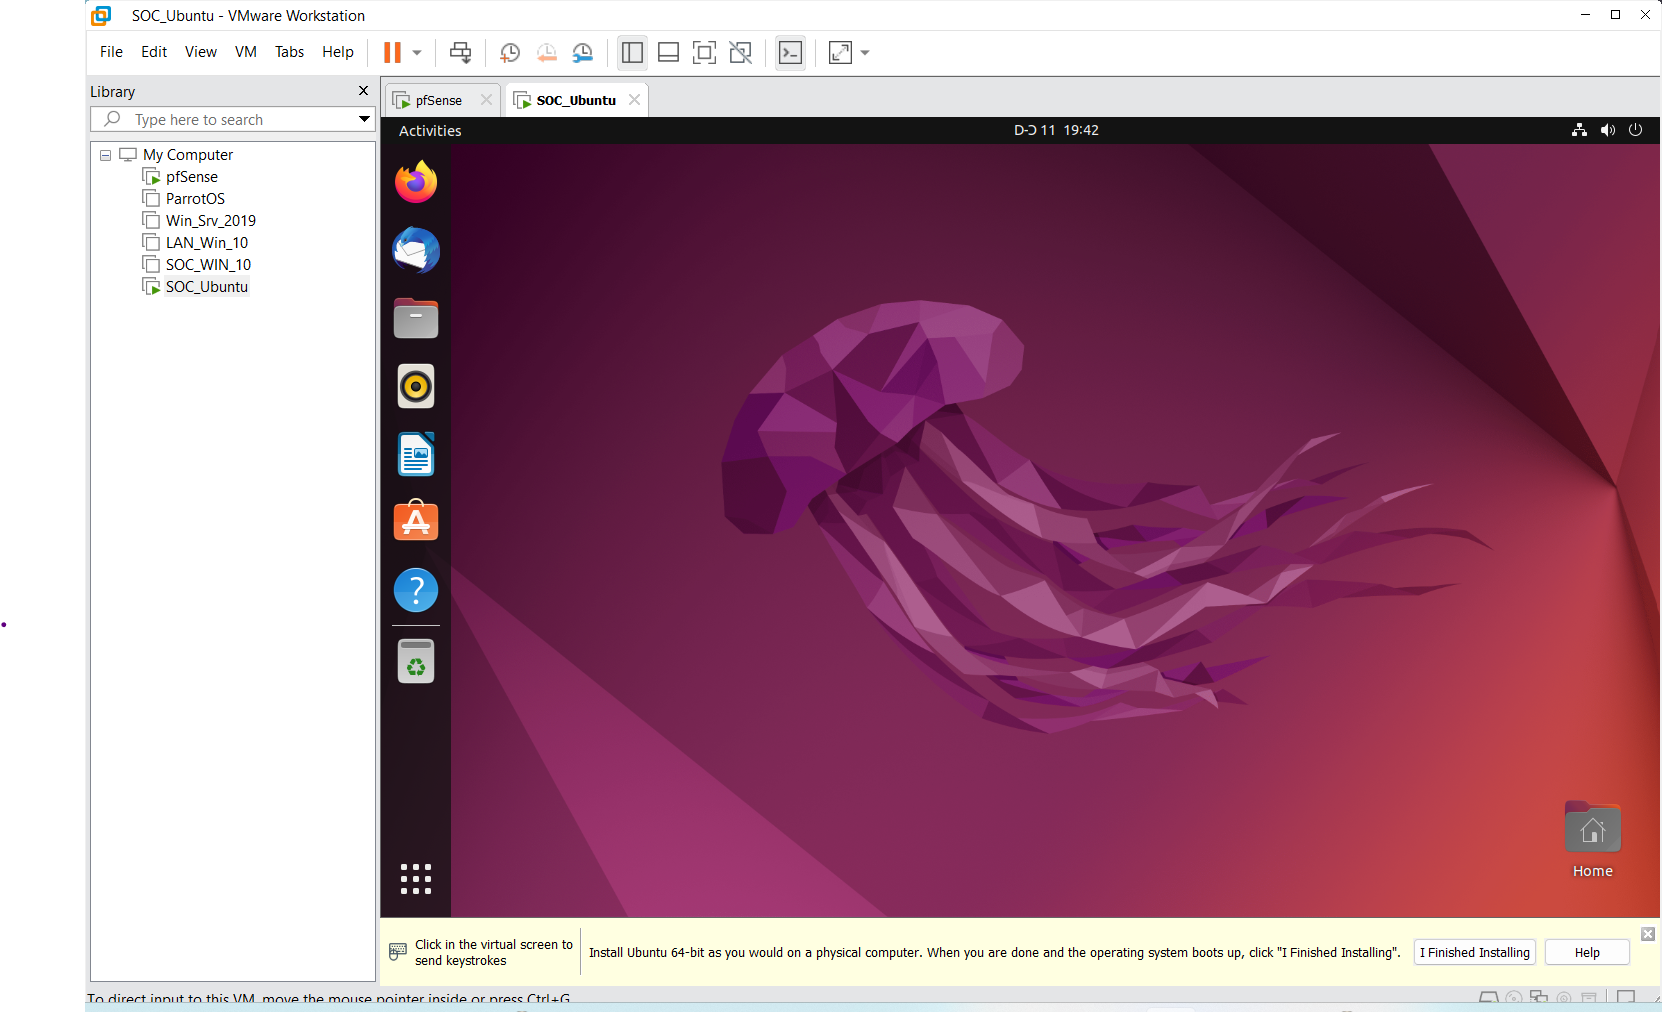Select SOC_WIN_10 in the library
The height and width of the screenshot is (1012, 1662).
208,265
